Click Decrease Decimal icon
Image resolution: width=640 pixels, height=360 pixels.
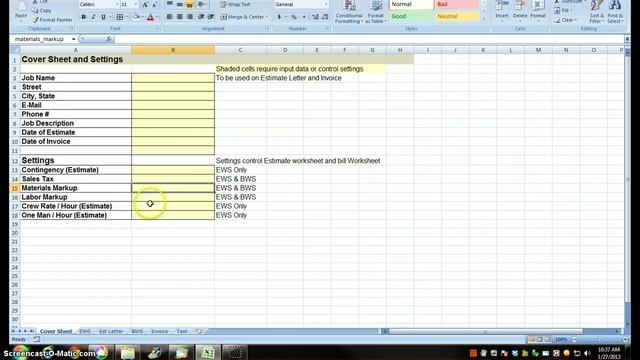[x=325, y=17]
